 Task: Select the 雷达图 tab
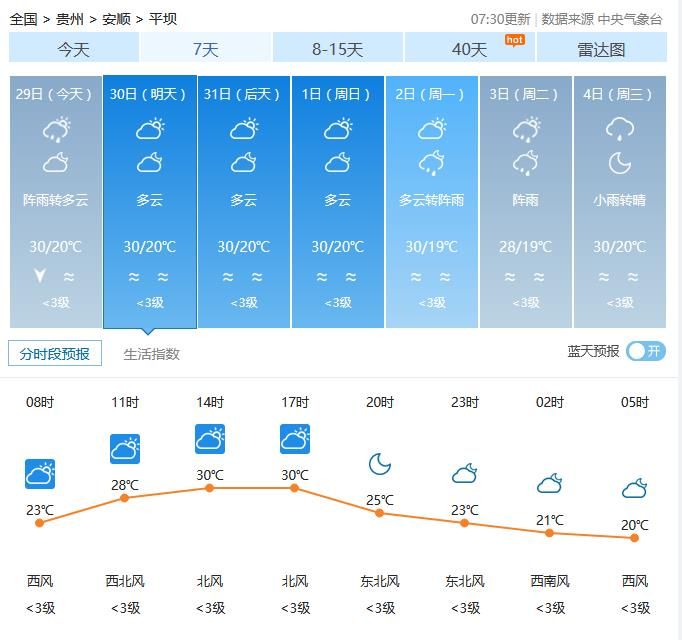(x=601, y=49)
